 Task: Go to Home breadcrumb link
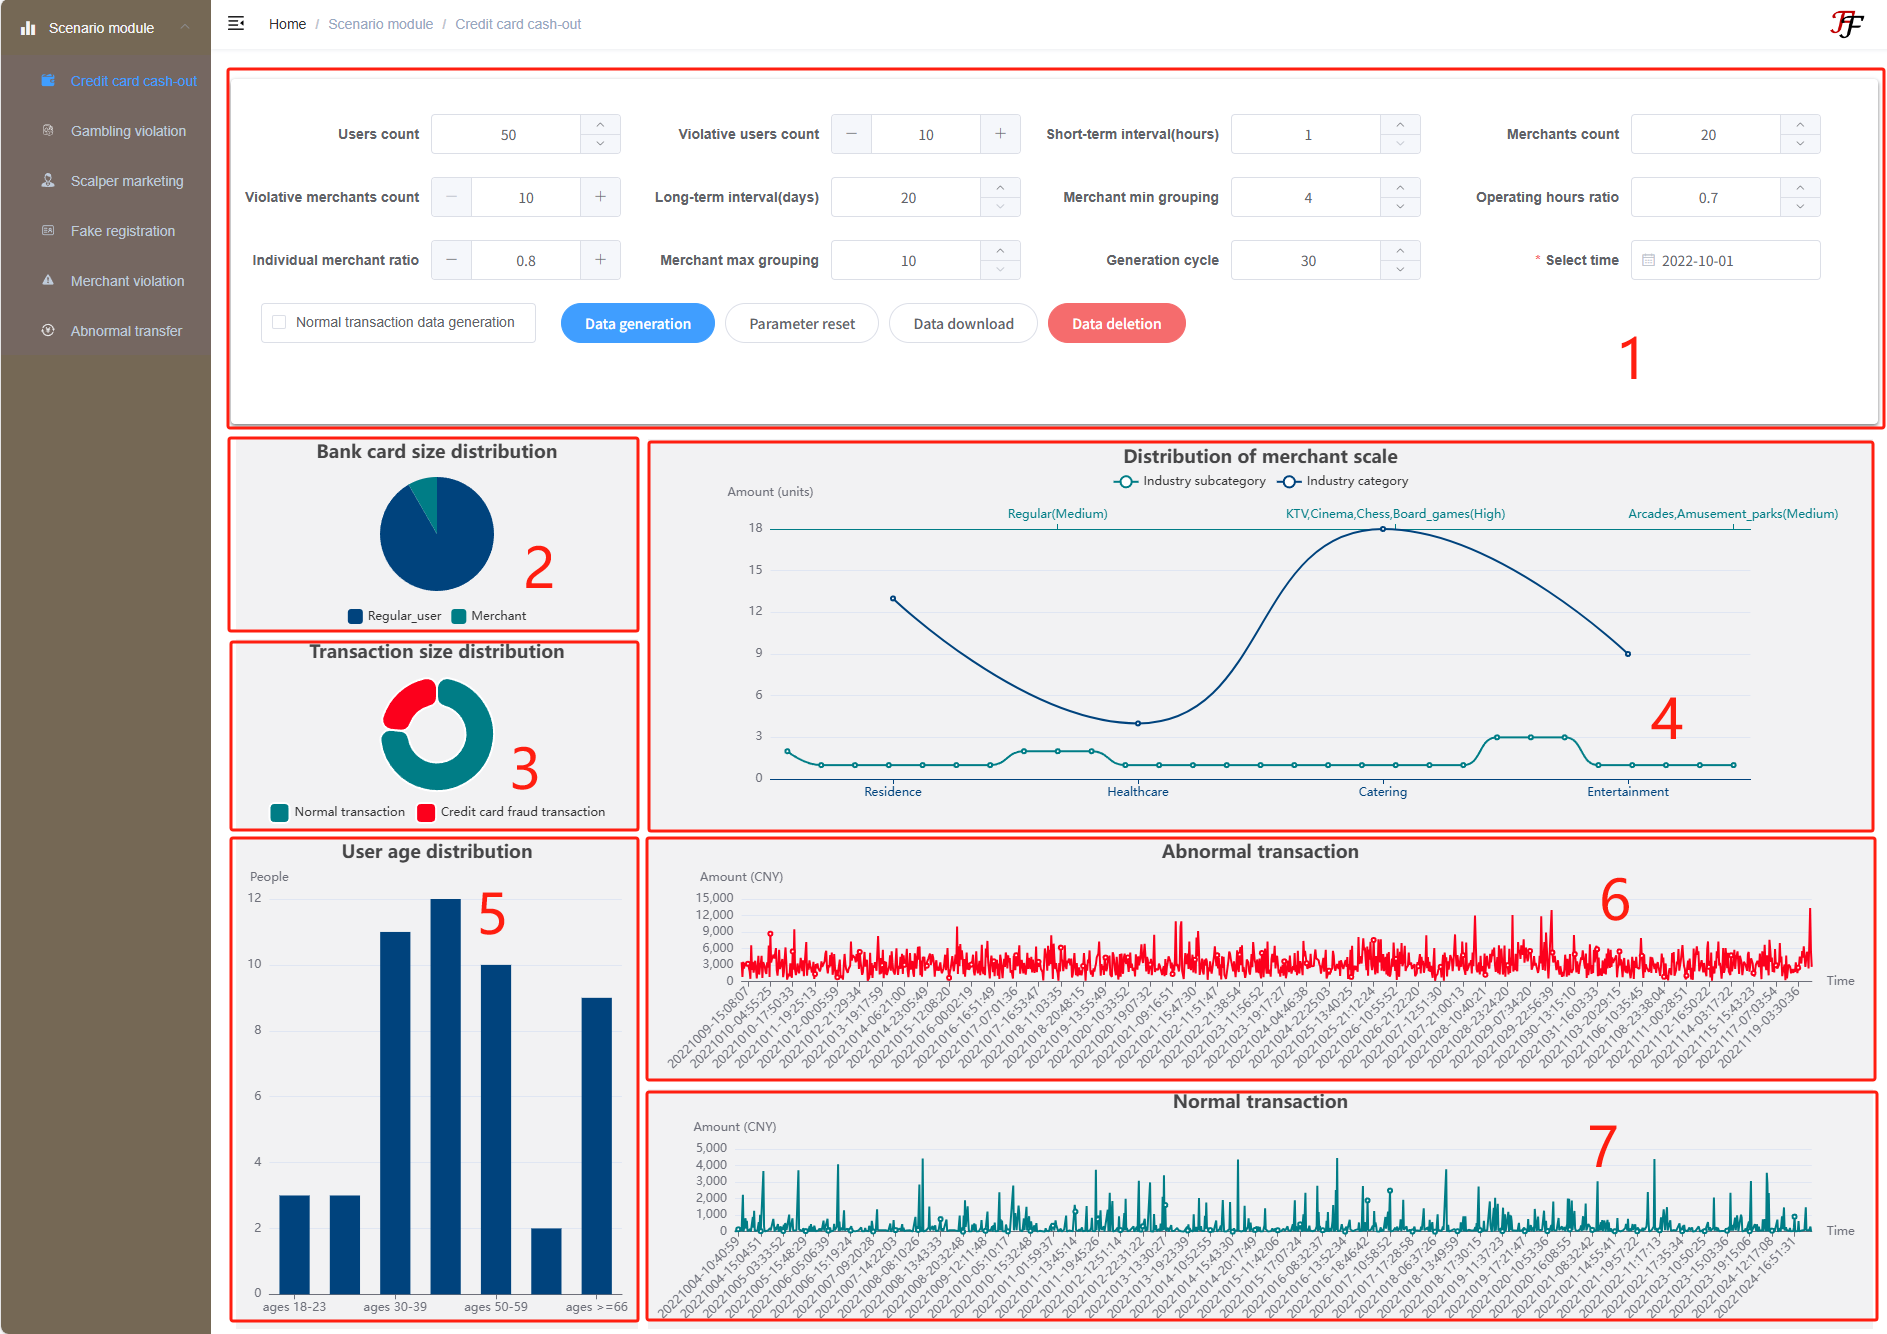[x=287, y=24]
